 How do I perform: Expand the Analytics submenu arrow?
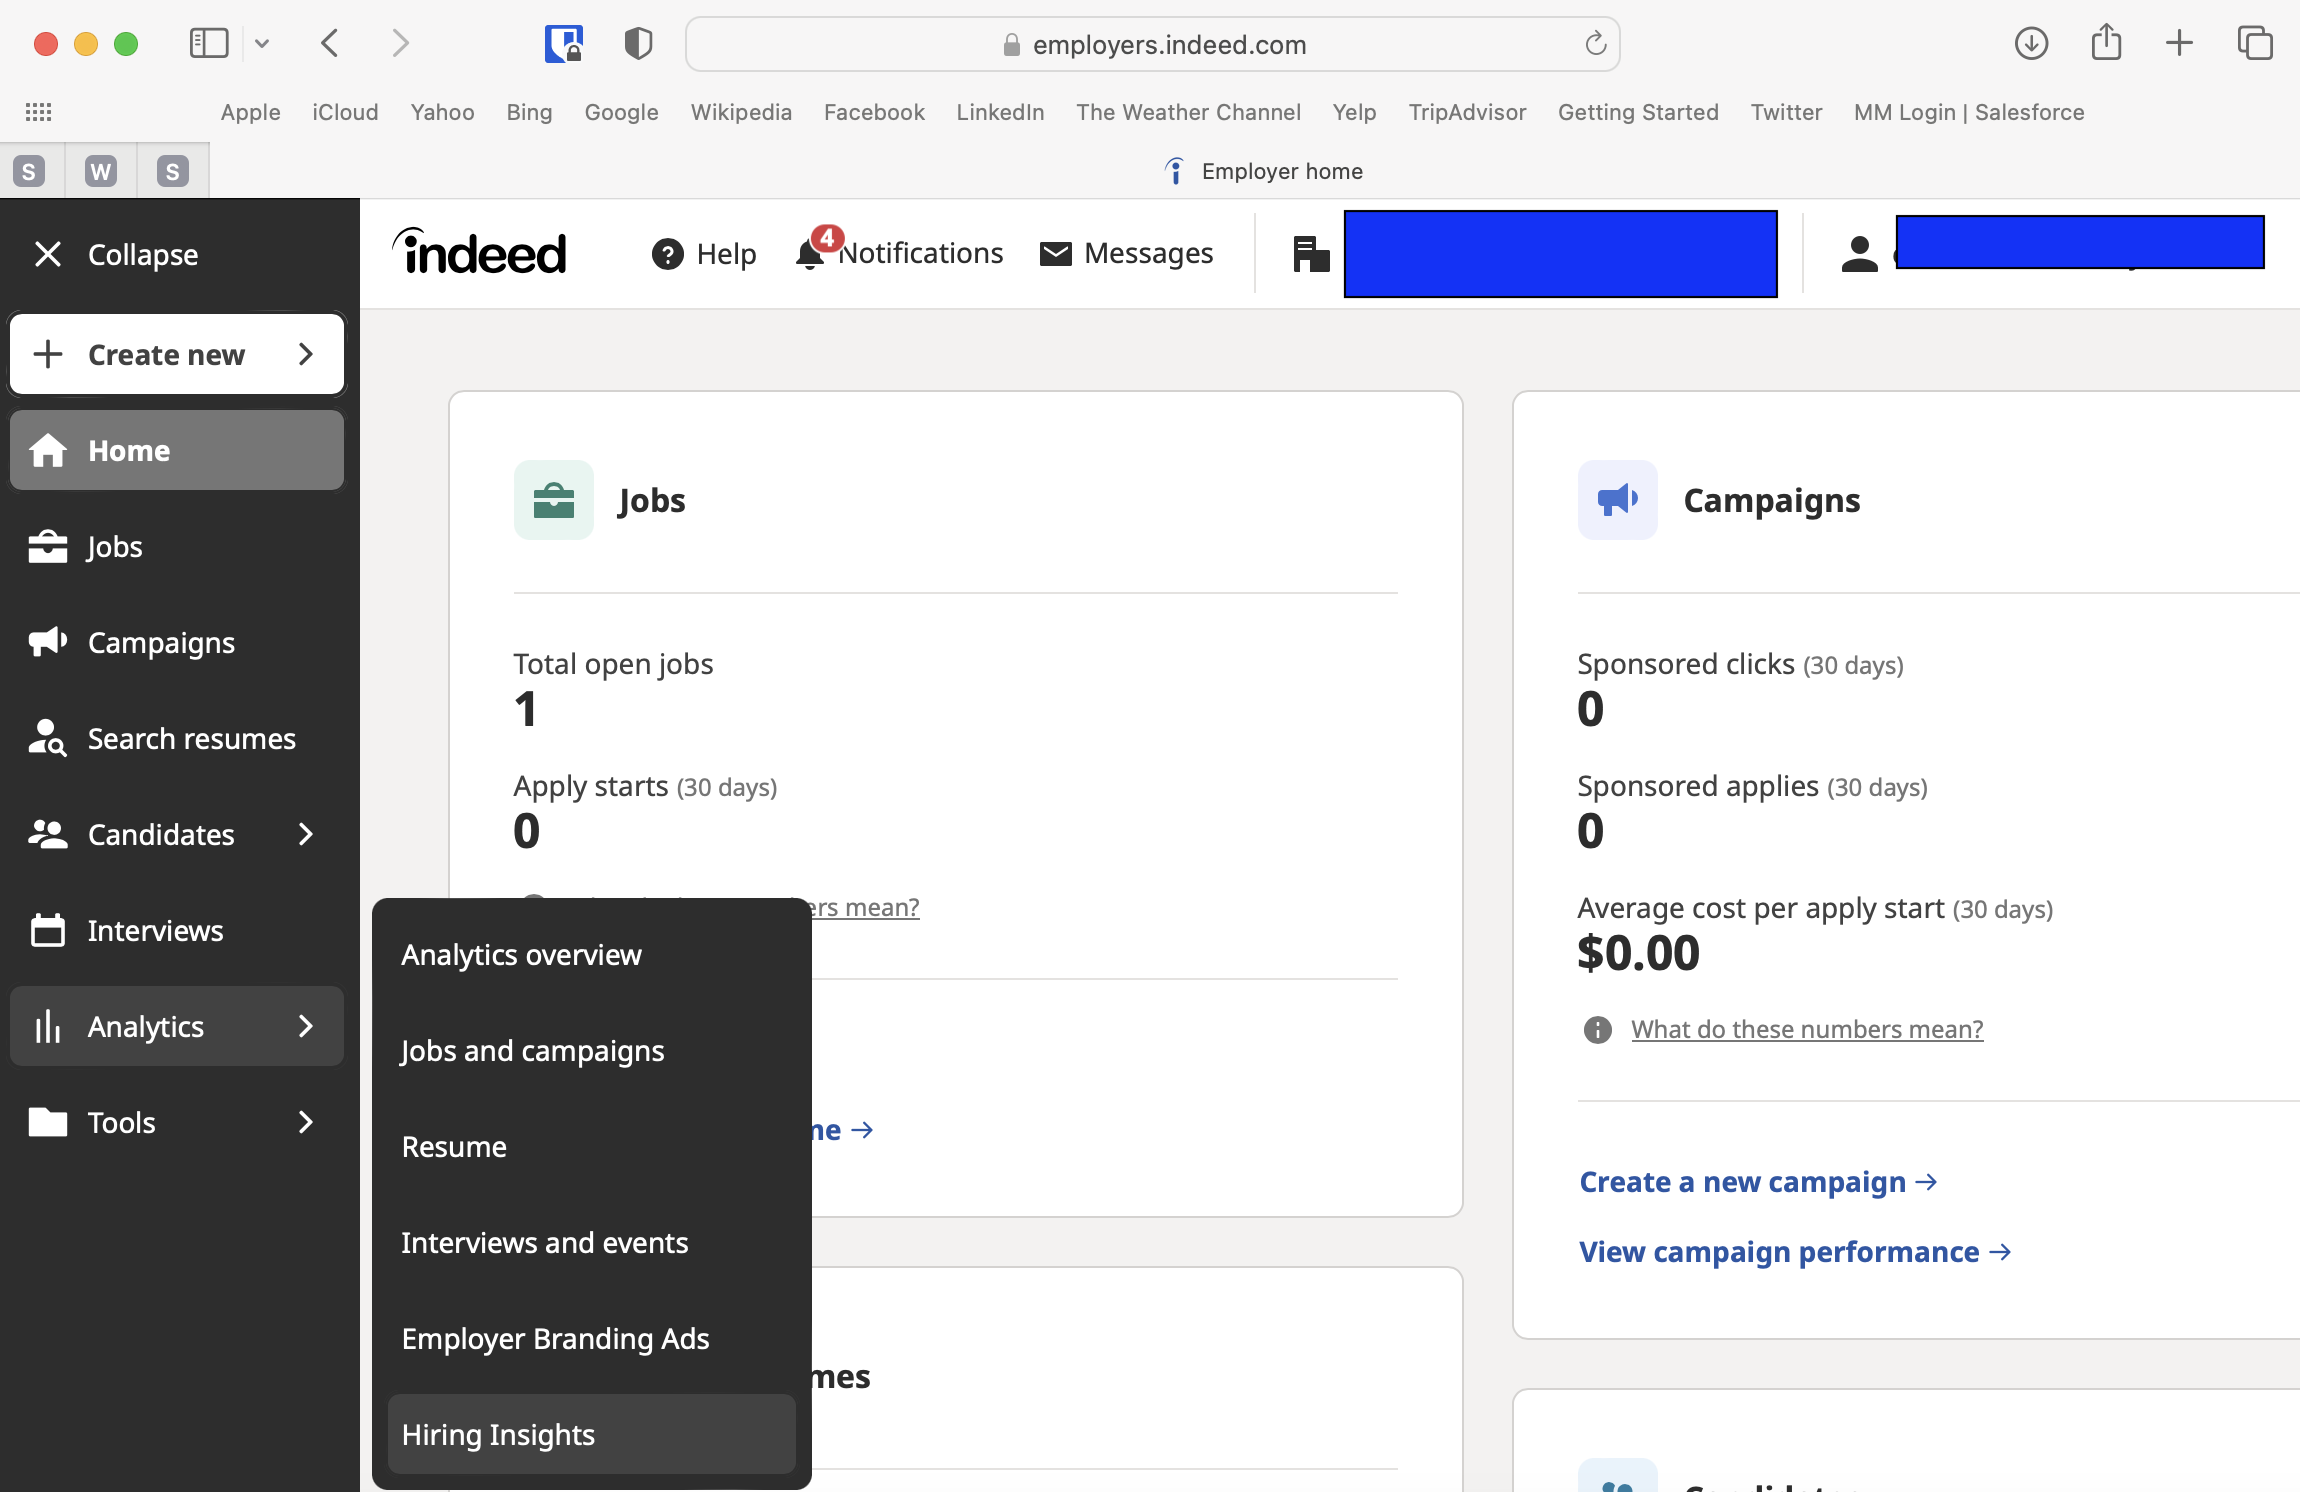(308, 1026)
